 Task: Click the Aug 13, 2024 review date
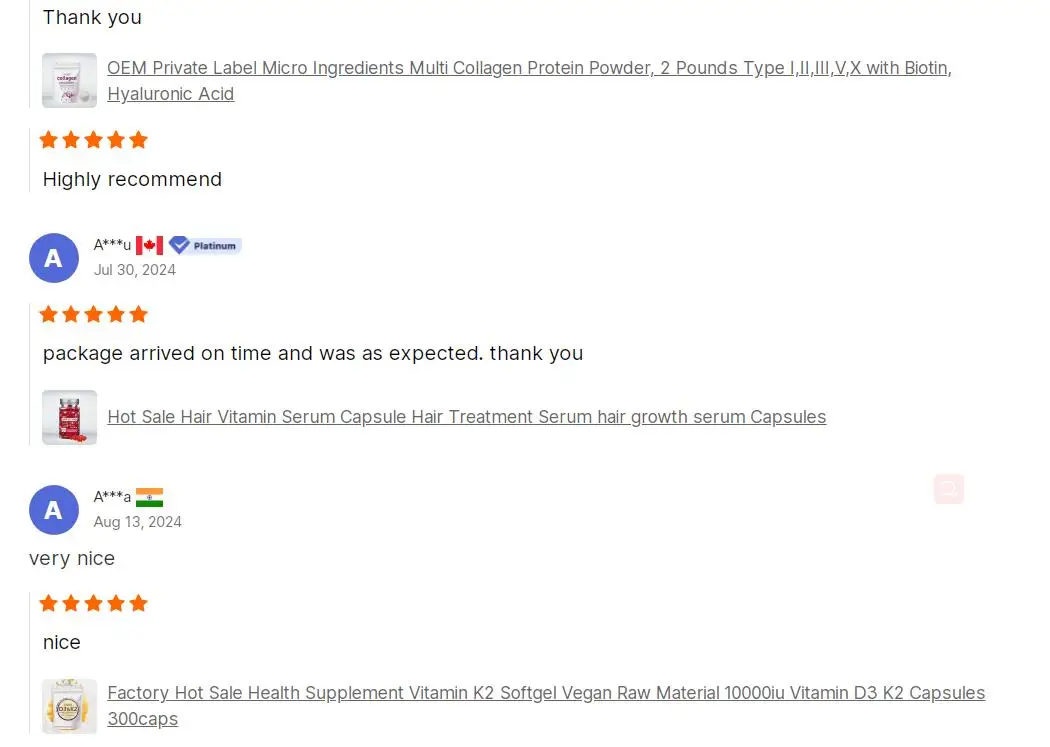(137, 521)
